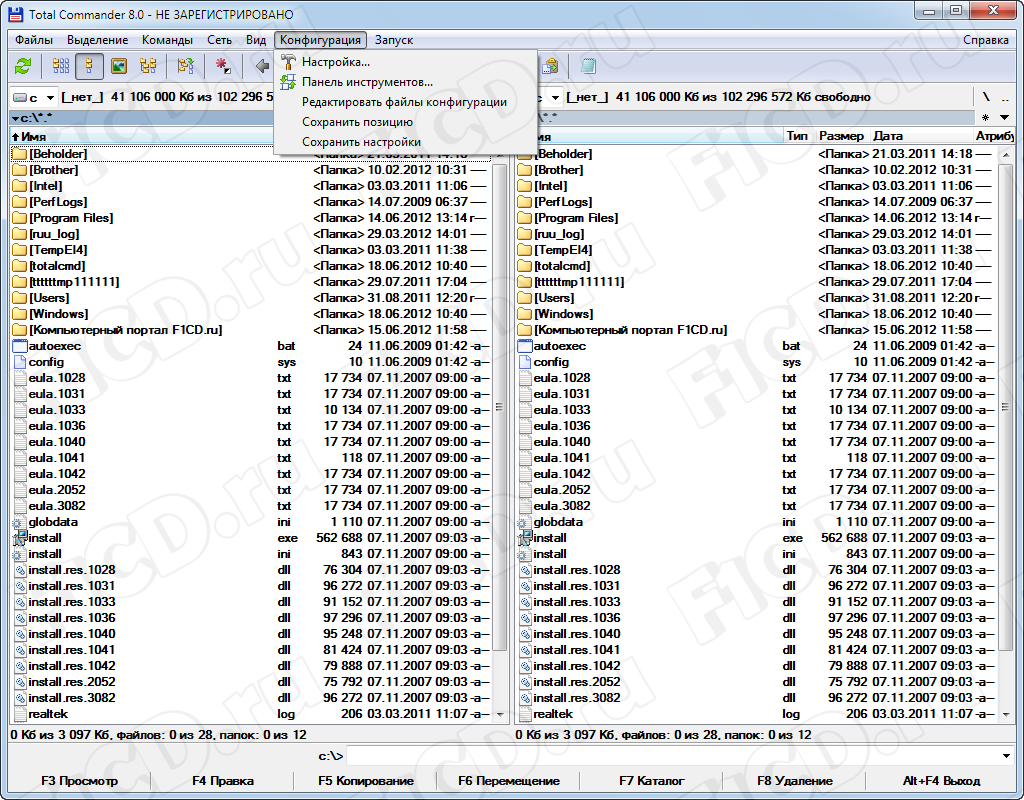
Task: Click the F7 Каталог button
Action: click(x=652, y=781)
